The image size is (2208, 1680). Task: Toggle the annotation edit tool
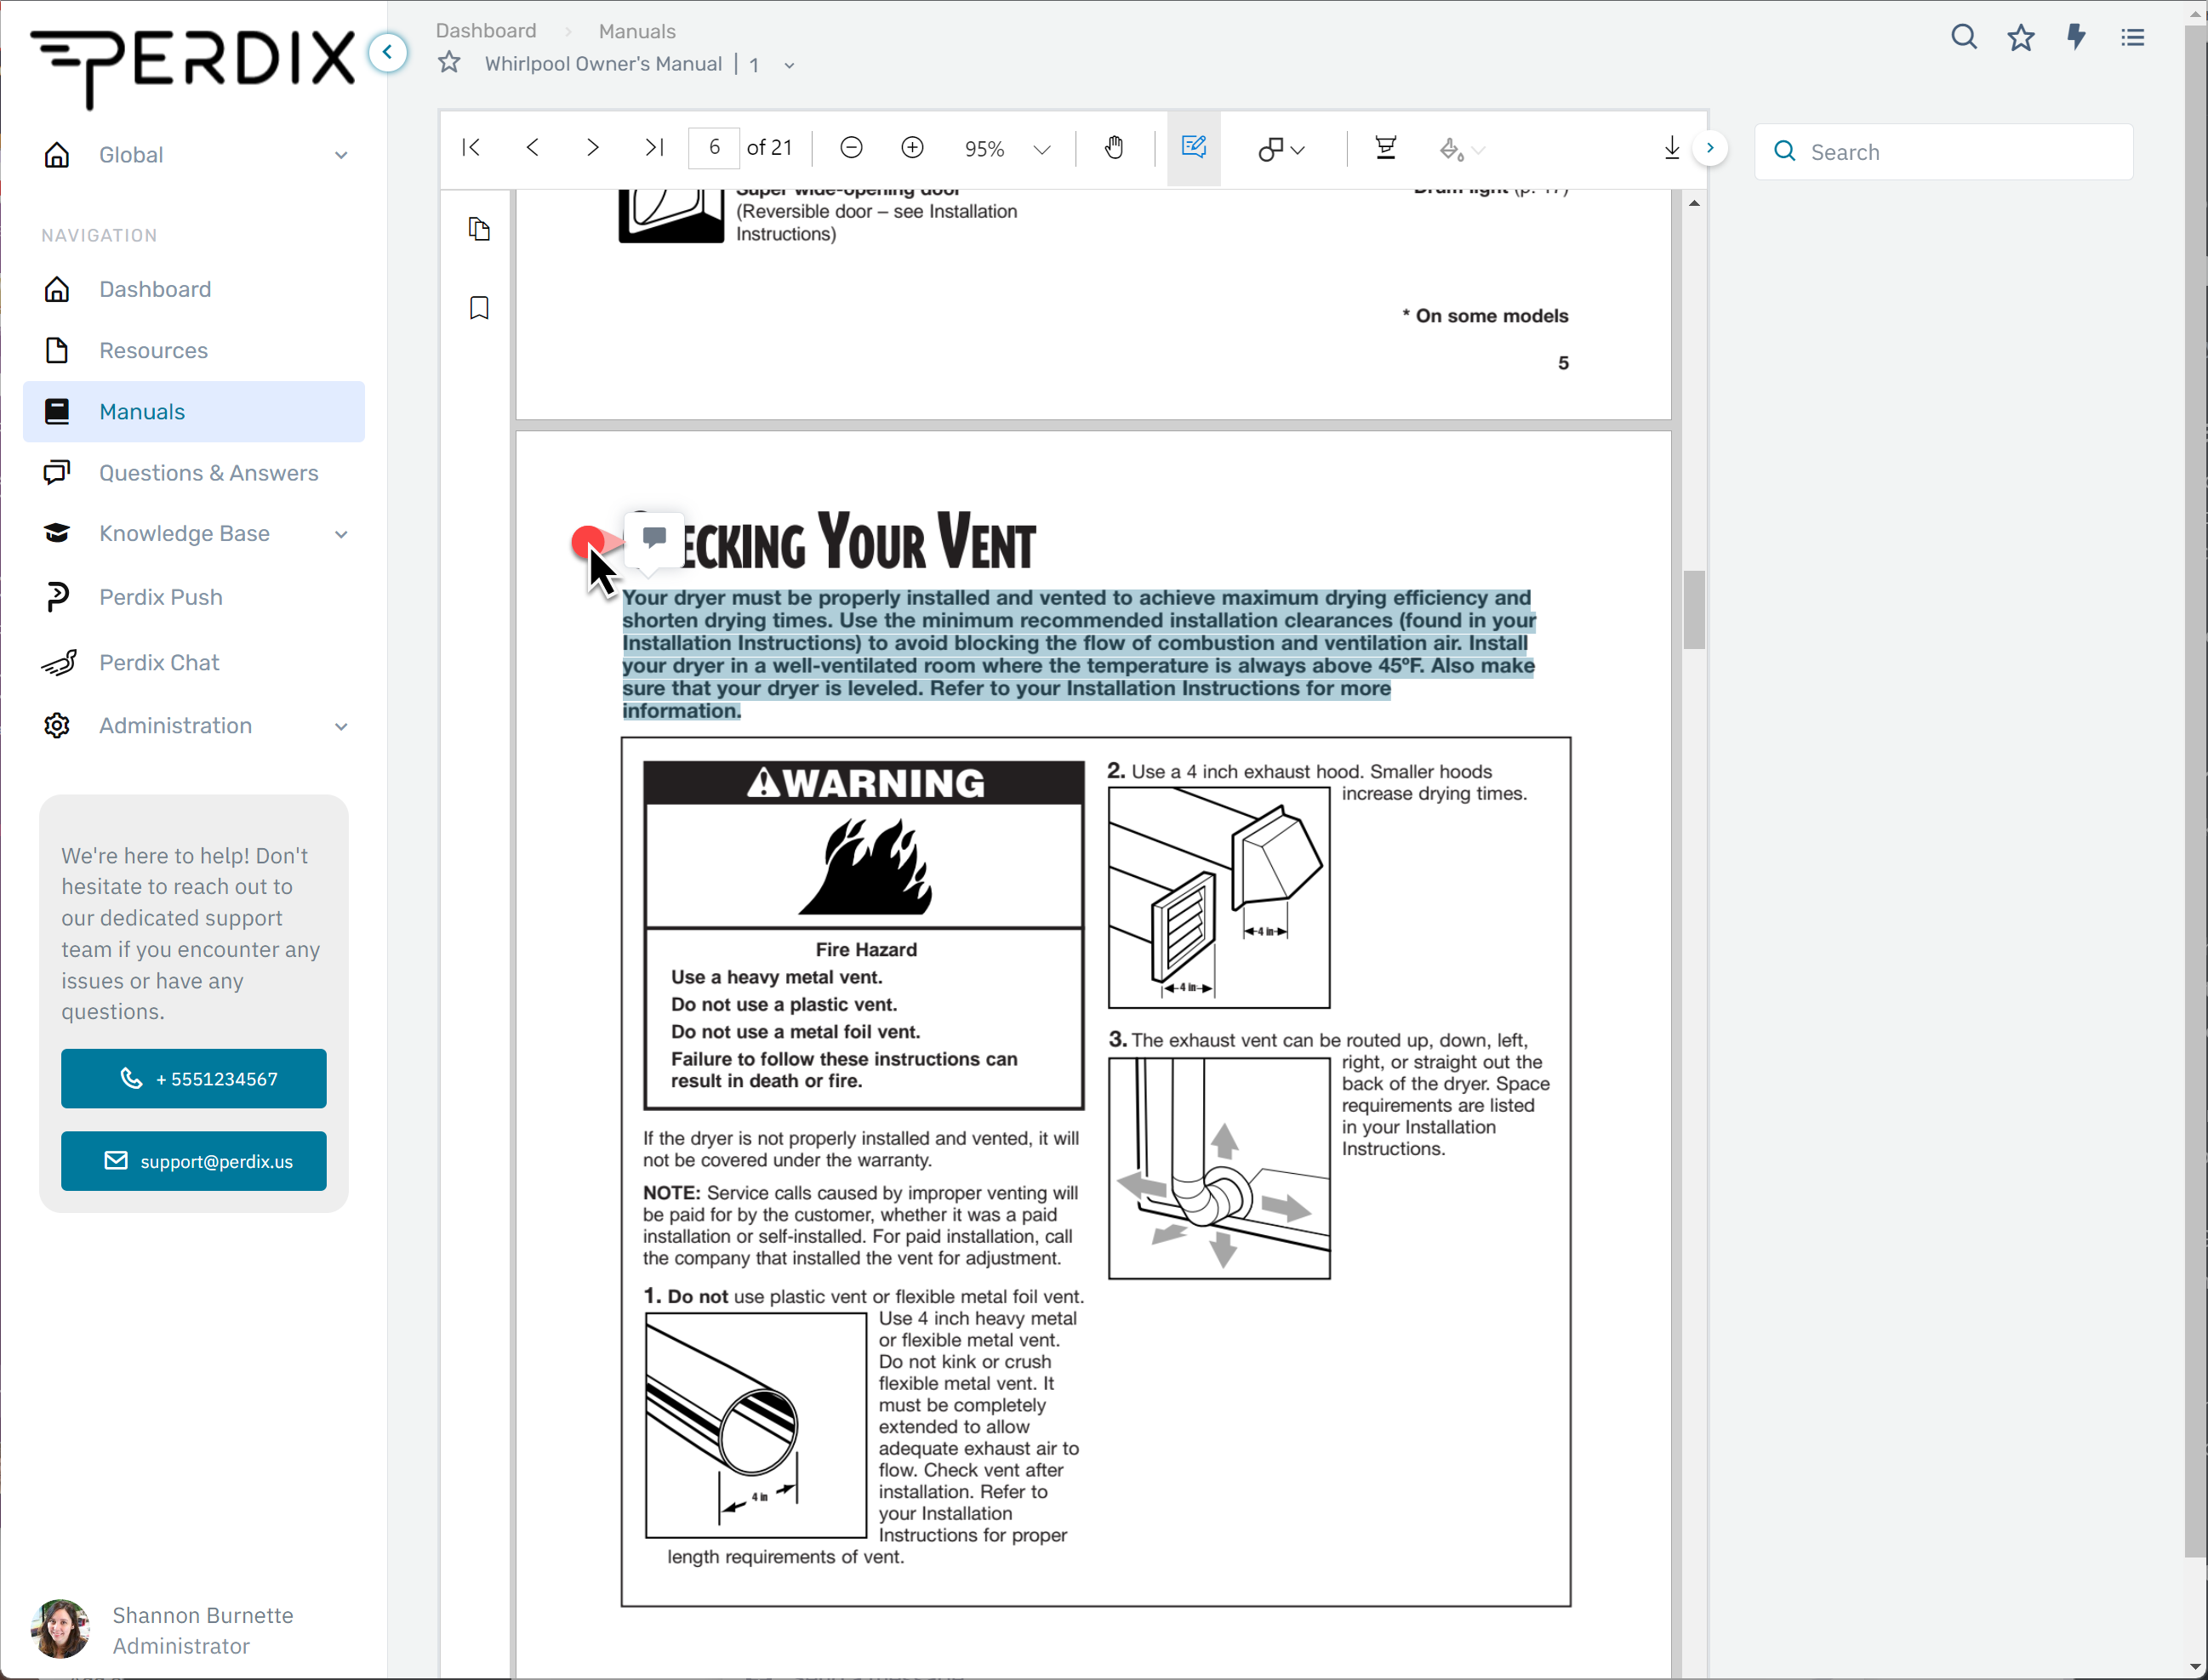(x=1194, y=148)
